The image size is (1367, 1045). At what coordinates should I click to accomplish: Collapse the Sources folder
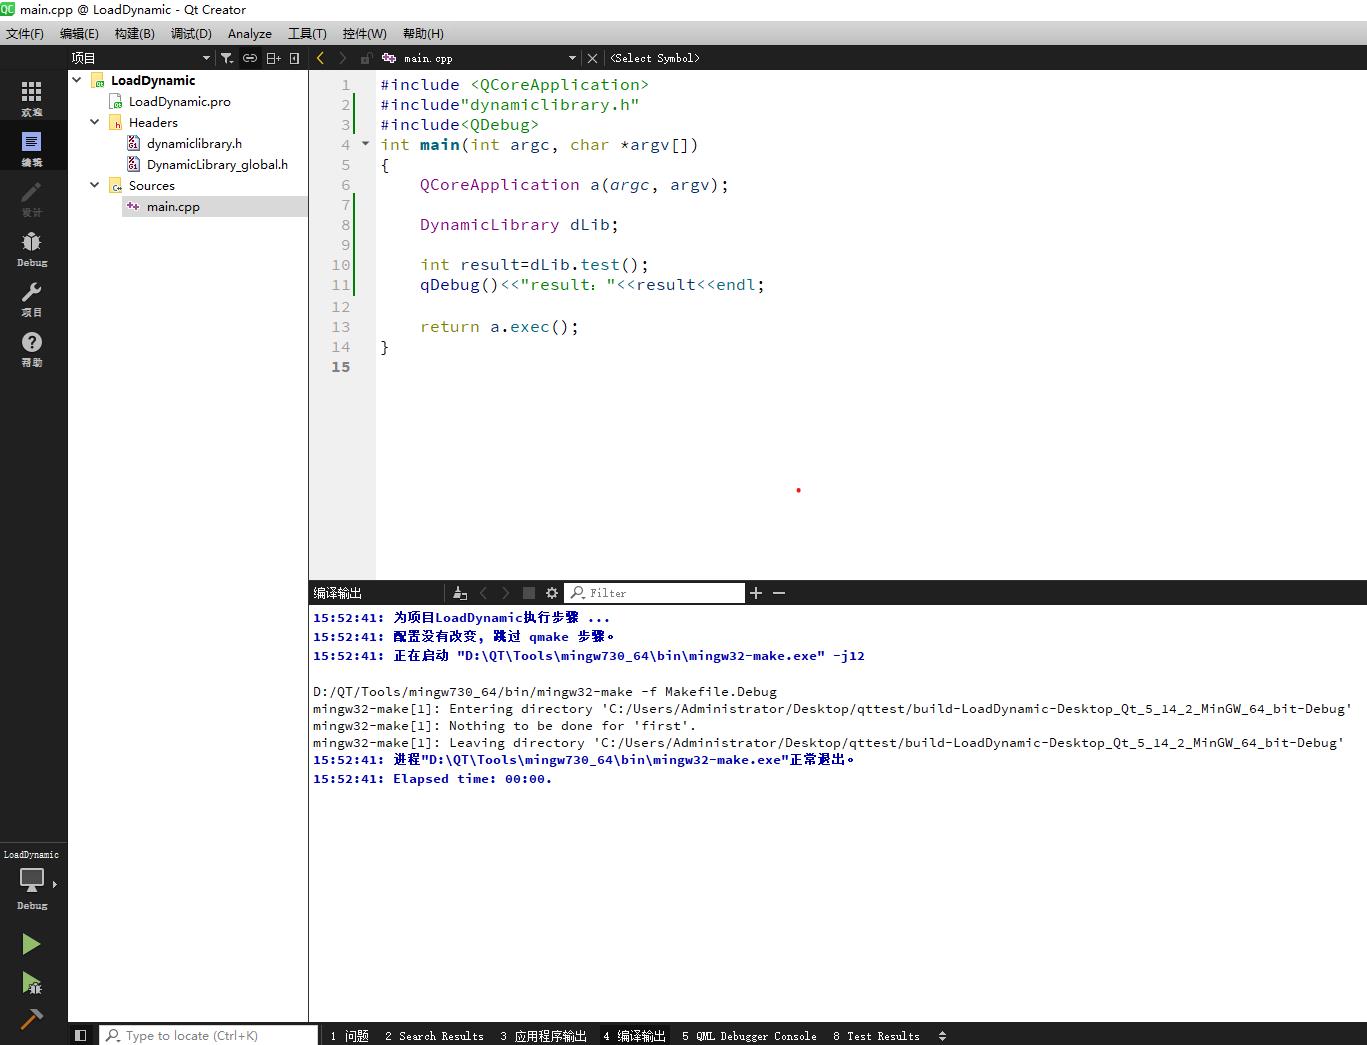click(x=95, y=185)
